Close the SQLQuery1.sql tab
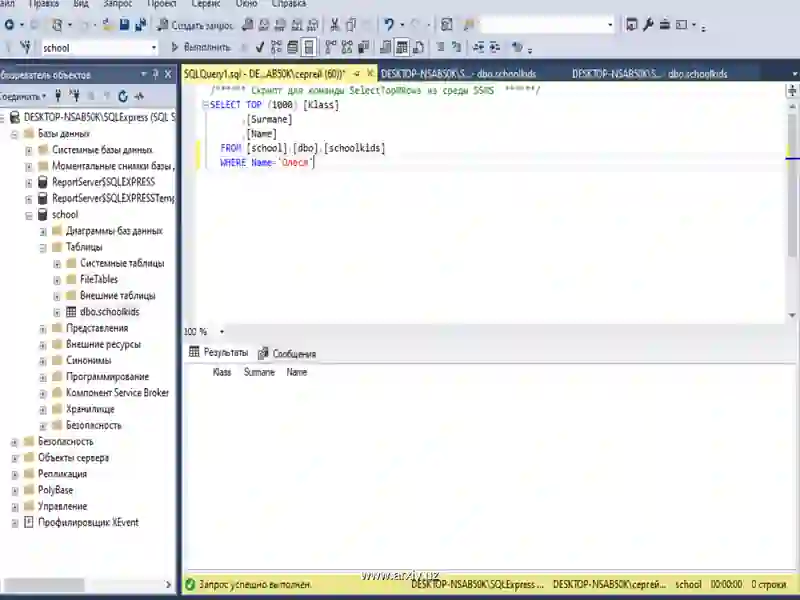 370,73
